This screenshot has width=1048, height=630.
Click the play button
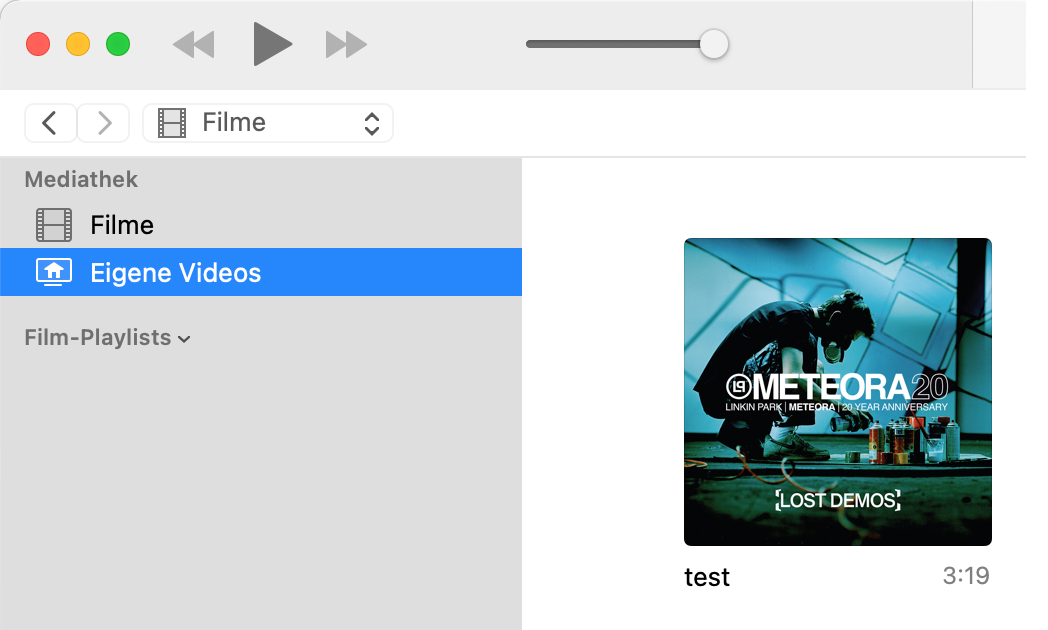click(x=273, y=44)
